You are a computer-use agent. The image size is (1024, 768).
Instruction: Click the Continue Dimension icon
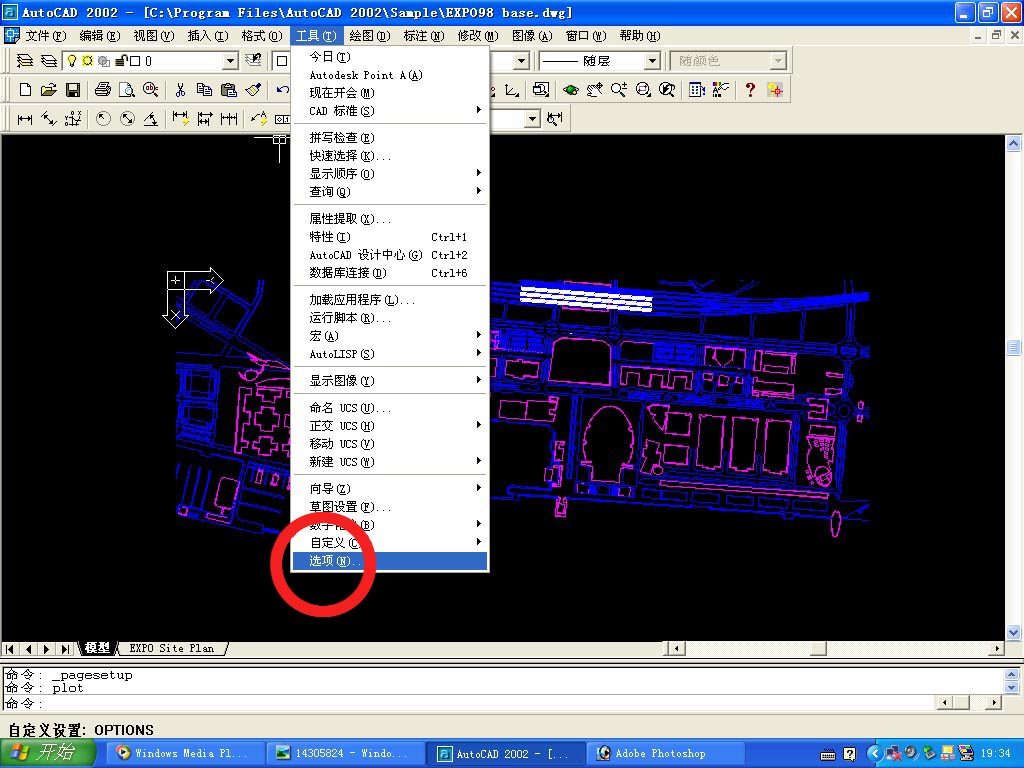click(229, 119)
